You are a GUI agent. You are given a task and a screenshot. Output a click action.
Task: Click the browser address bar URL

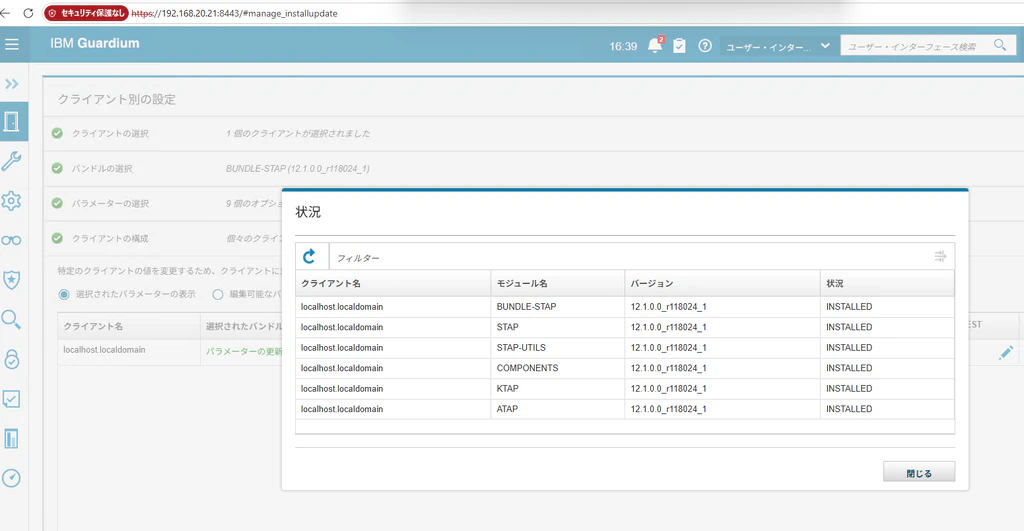[234, 14]
